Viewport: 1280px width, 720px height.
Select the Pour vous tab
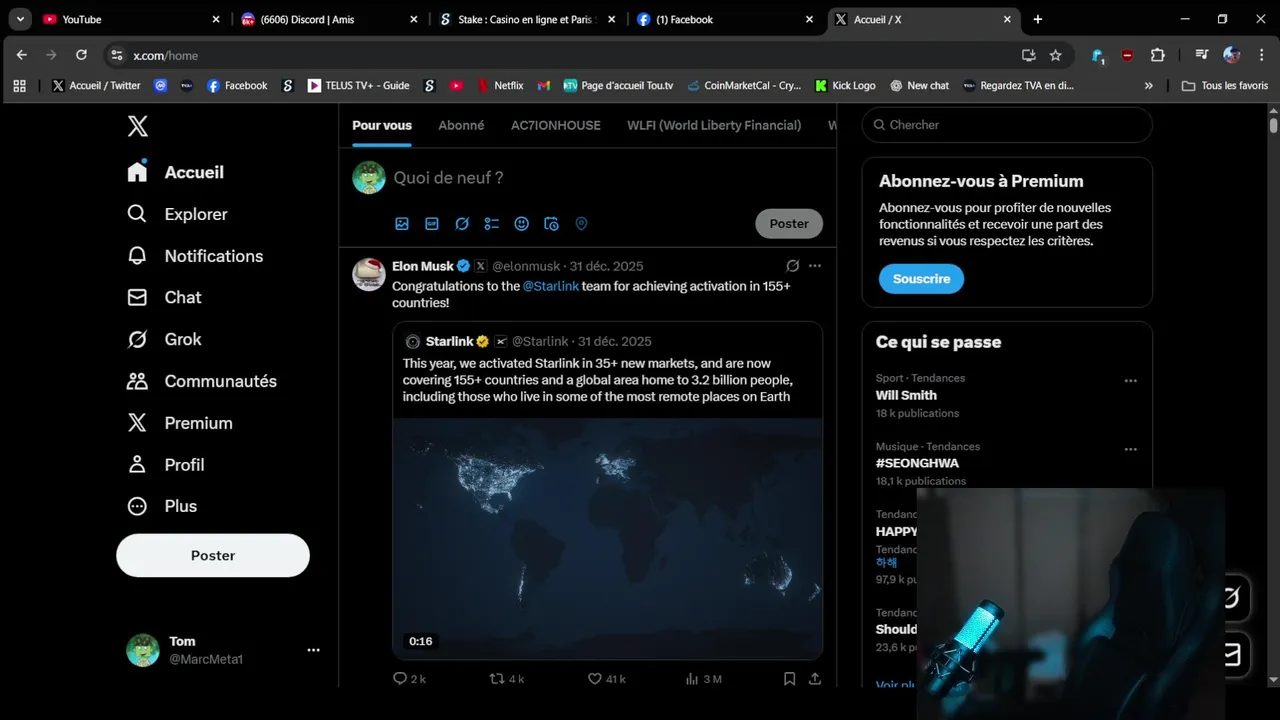point(382,125)
